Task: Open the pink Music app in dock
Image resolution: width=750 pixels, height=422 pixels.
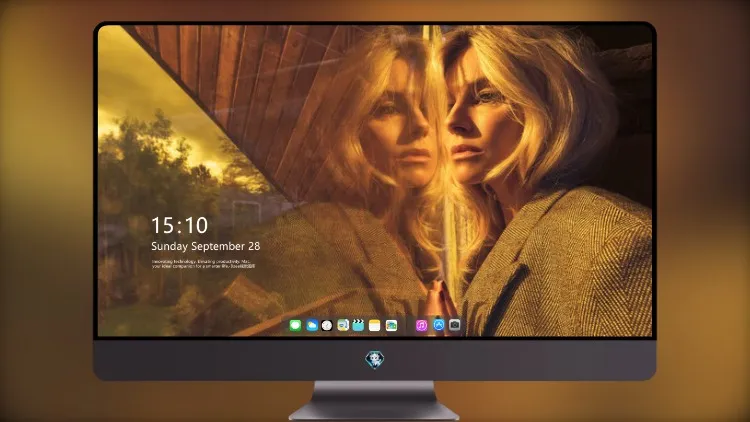Action: point(421,325)
